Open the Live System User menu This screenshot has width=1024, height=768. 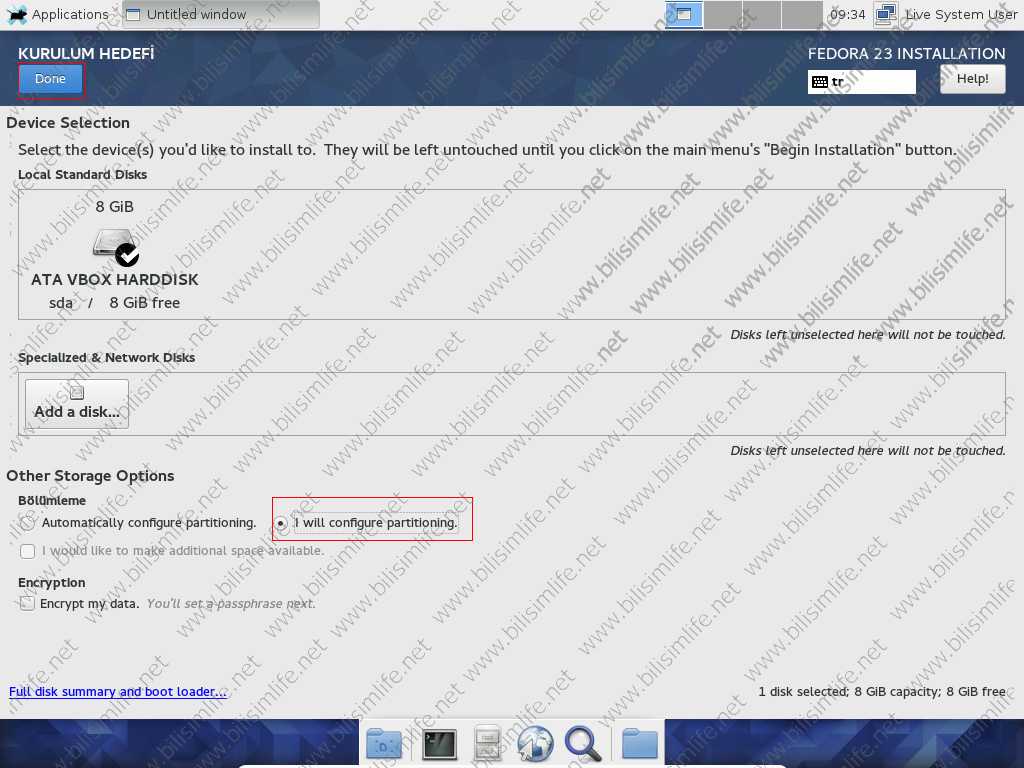(x=961, y=14)
